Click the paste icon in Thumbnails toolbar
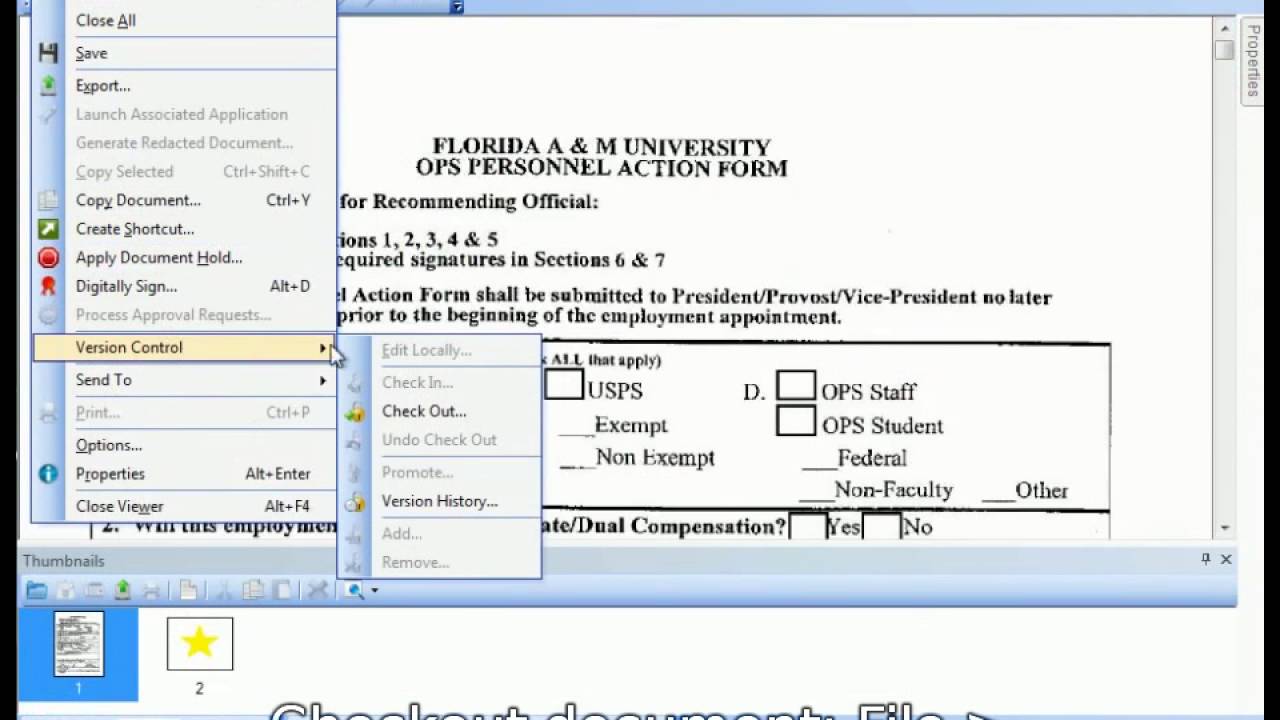The image size is (1280, 720). (x=283, y=590)
